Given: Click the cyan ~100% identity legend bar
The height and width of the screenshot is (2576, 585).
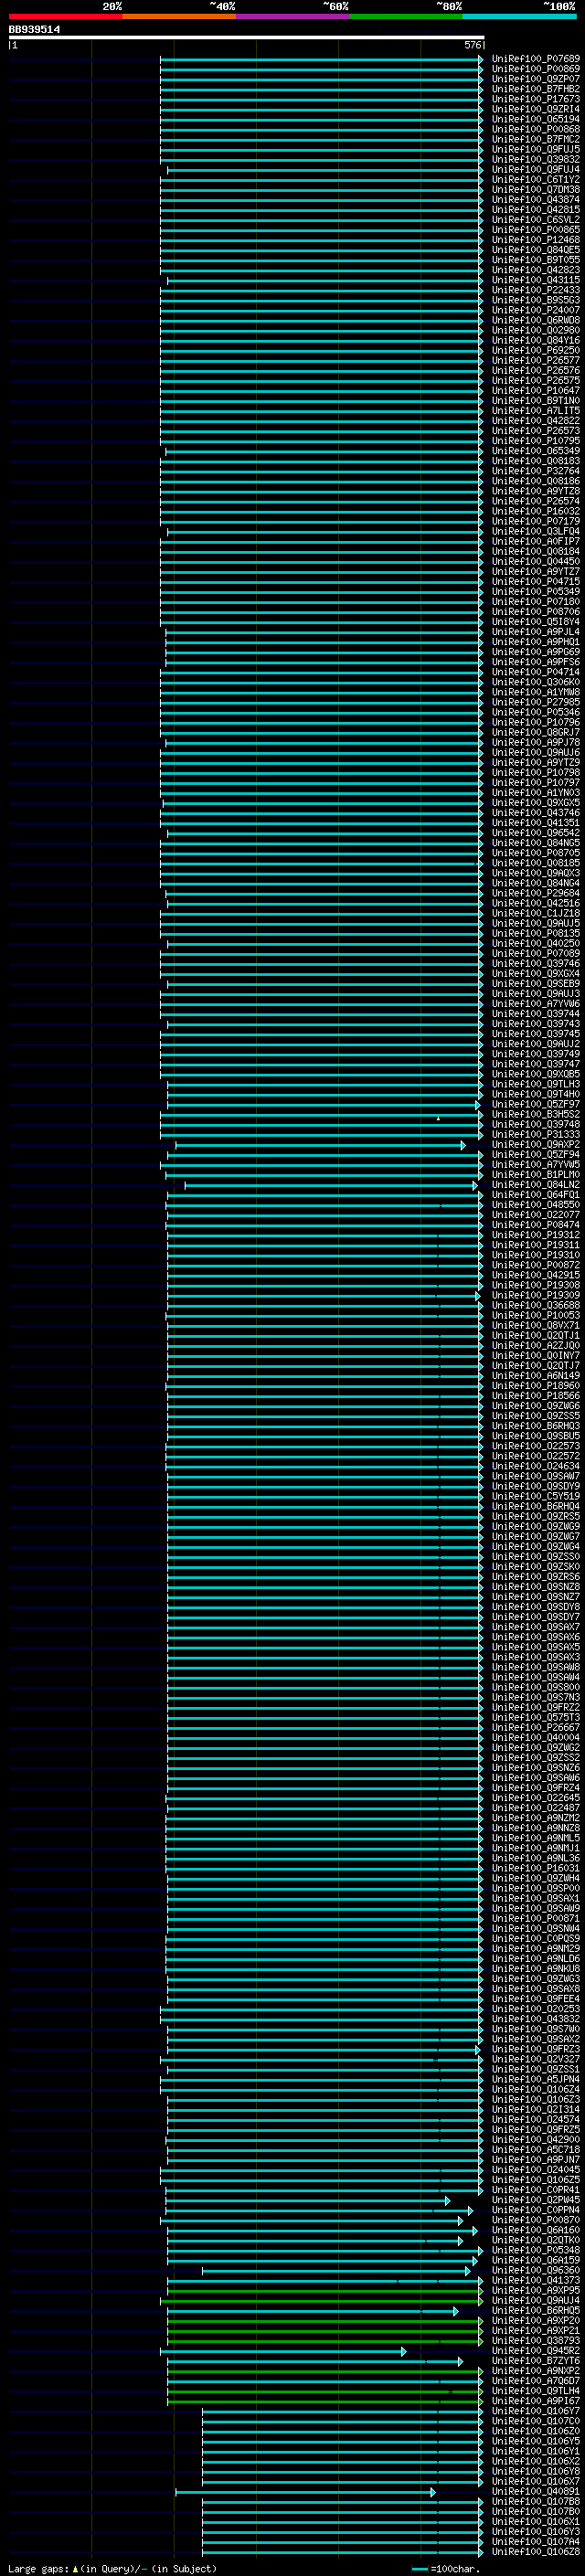Looking at the screenshot, I should click(518, 16).
